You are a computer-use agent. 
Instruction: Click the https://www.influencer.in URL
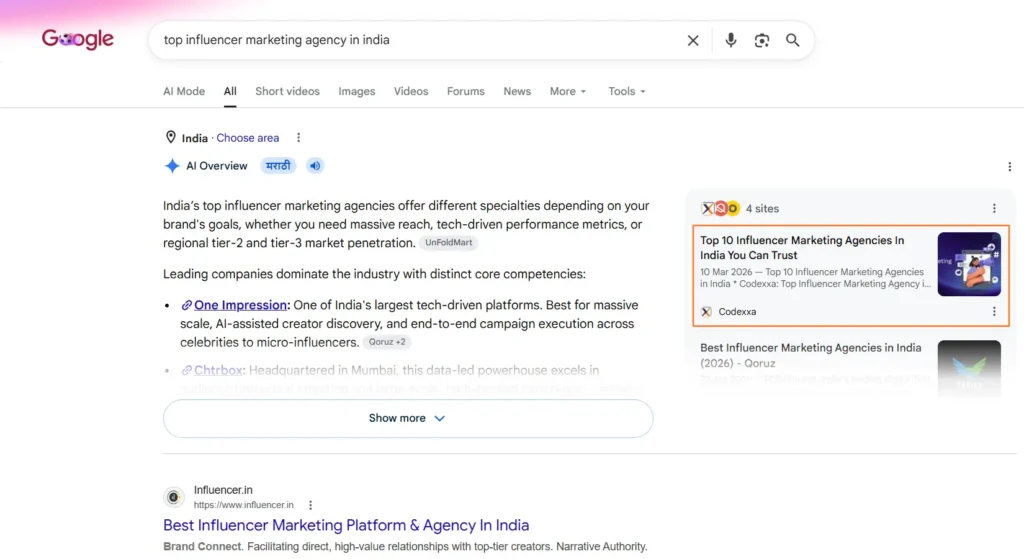coord(244,505)
